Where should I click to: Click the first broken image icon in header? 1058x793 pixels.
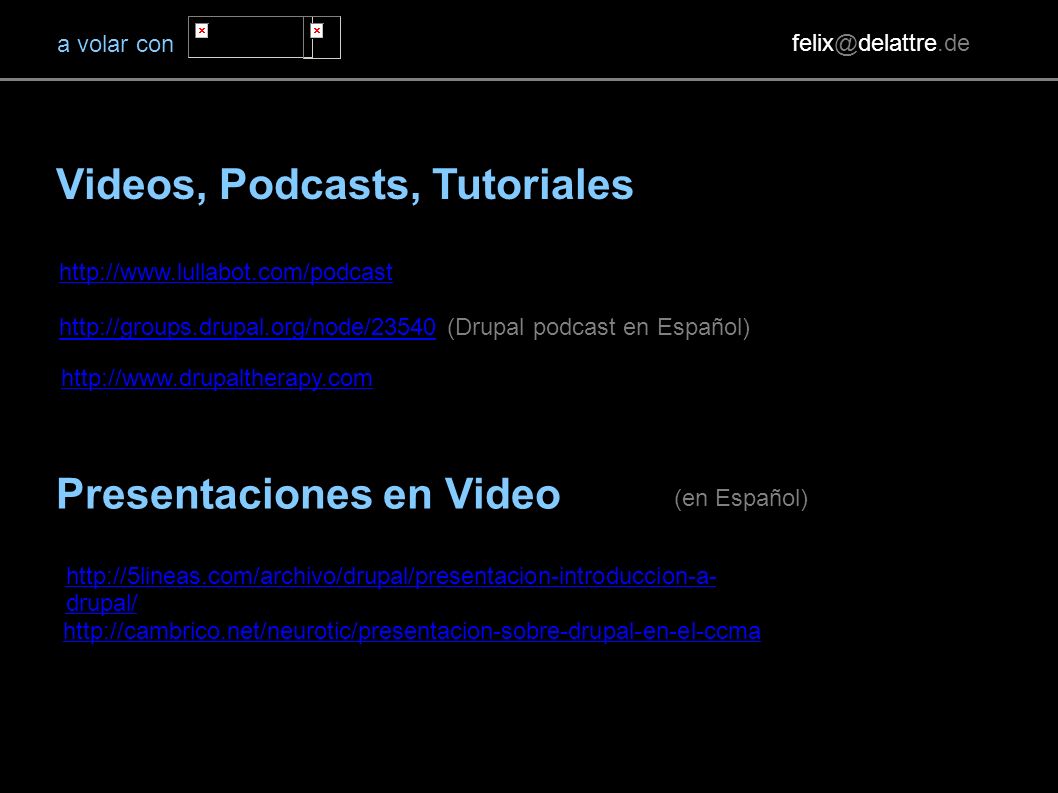pos(202,30)
